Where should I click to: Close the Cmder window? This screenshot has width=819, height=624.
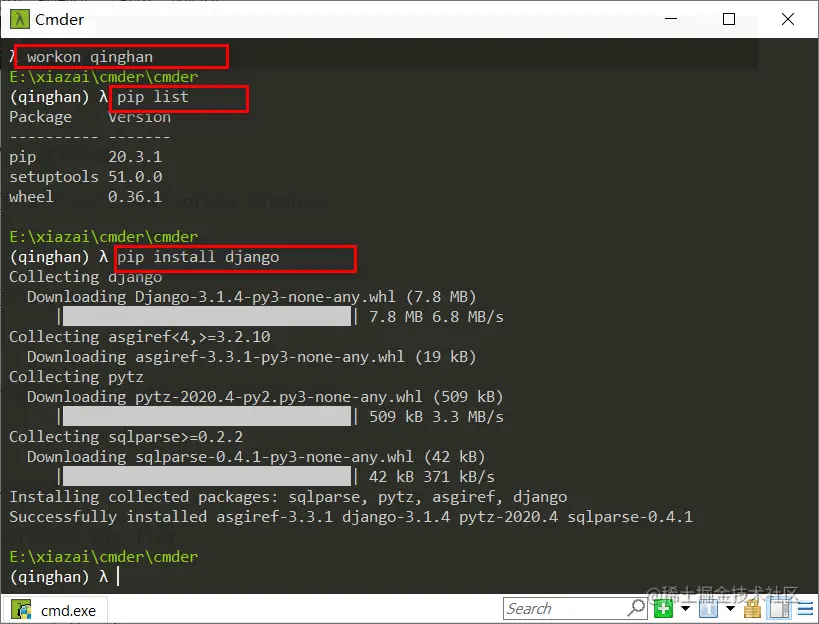tap(788, 19)
